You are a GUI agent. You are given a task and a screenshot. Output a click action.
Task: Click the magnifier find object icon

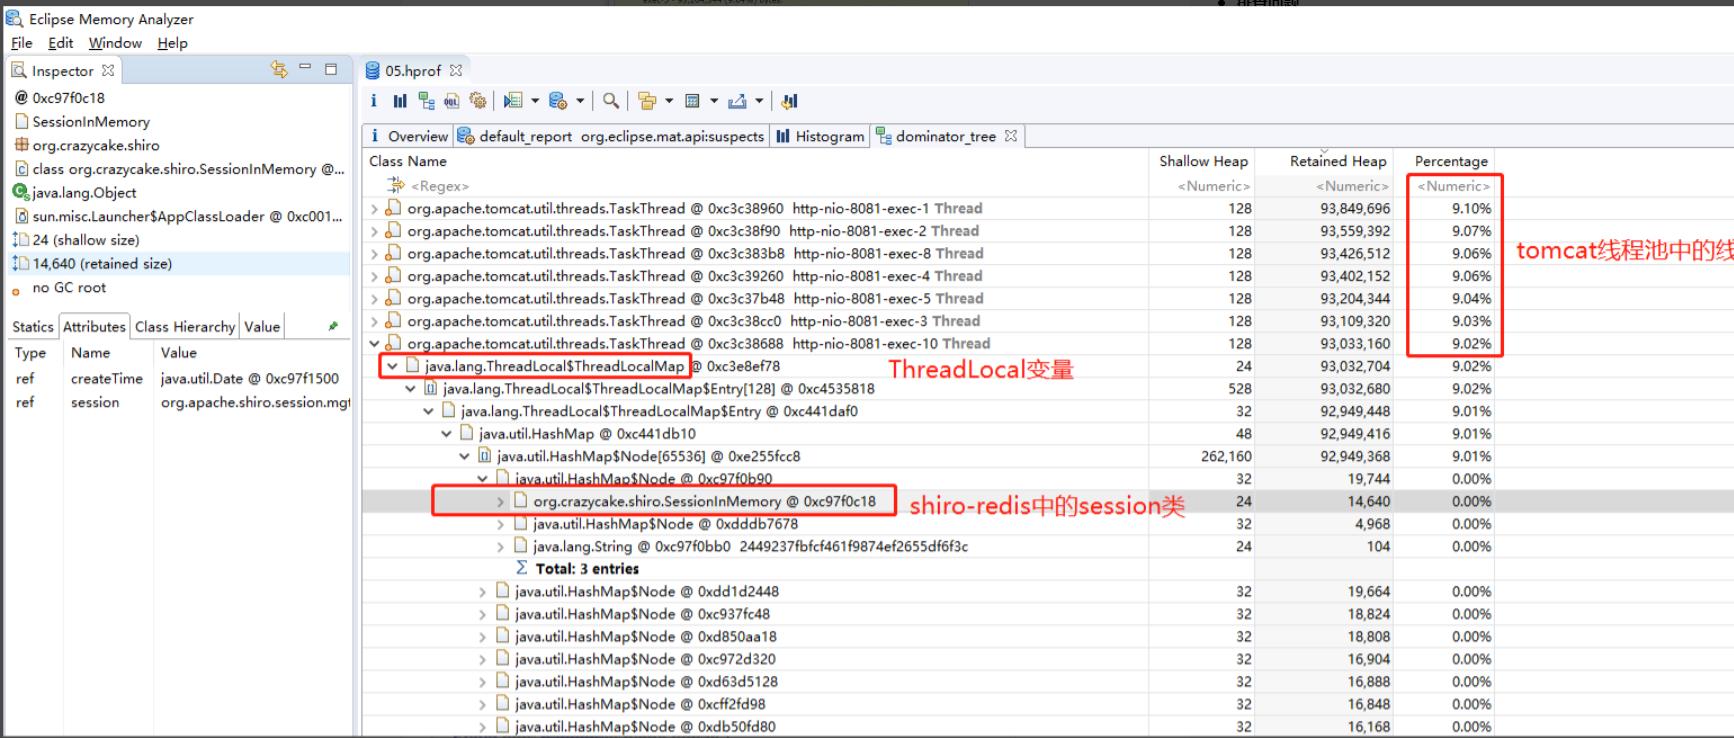tap(610, 101)
